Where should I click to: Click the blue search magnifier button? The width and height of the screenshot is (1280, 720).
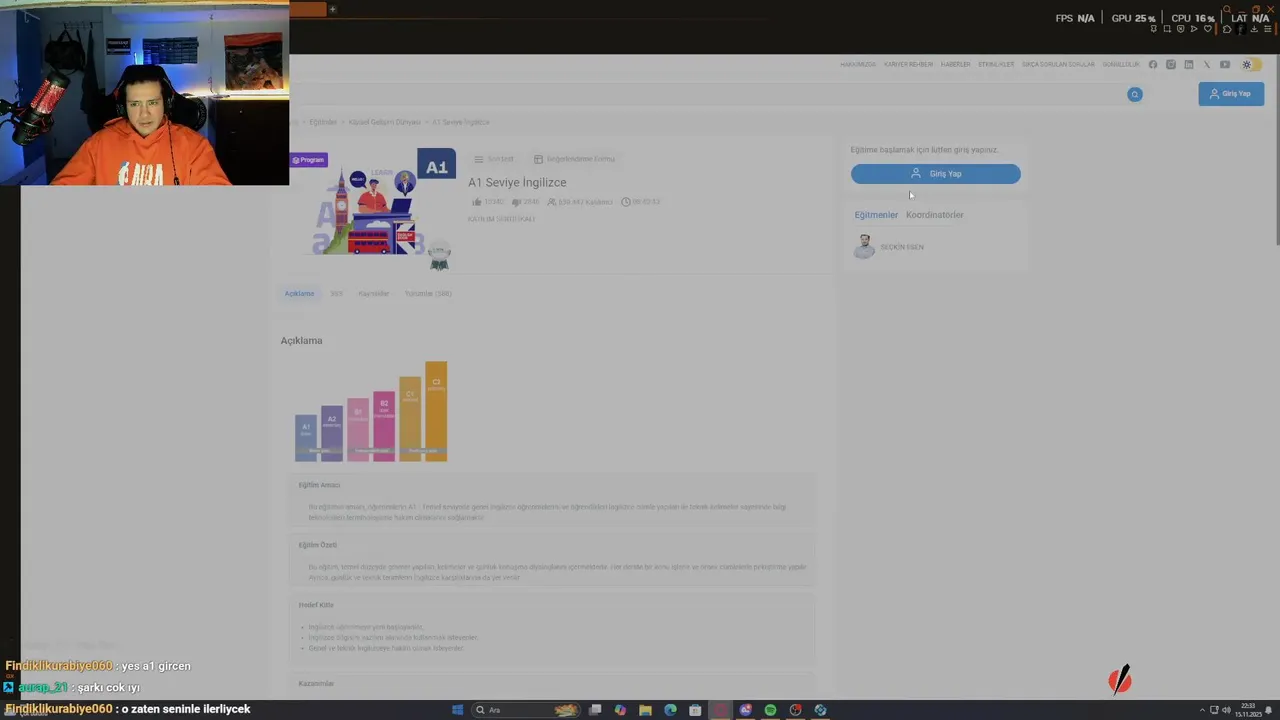[1134, 94]
